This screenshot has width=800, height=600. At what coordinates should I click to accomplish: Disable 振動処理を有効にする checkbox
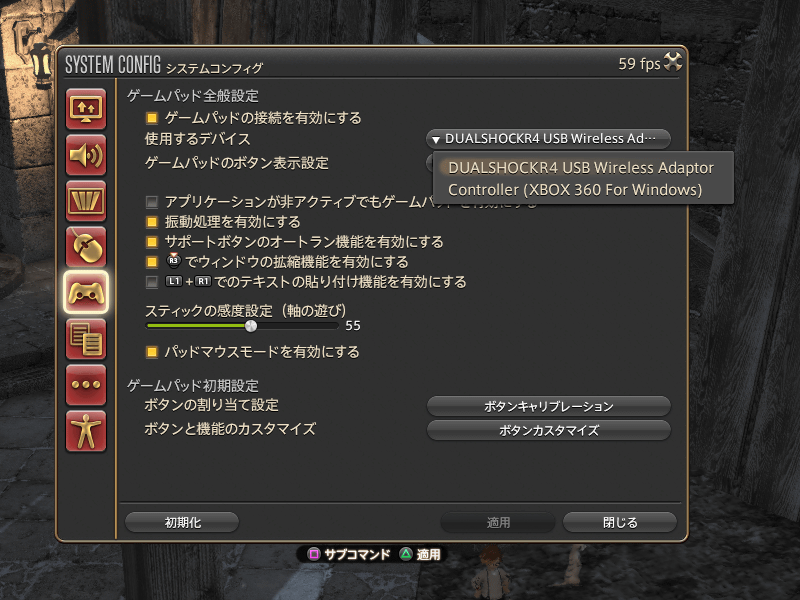pyautogui.click(x=152, y=222)
